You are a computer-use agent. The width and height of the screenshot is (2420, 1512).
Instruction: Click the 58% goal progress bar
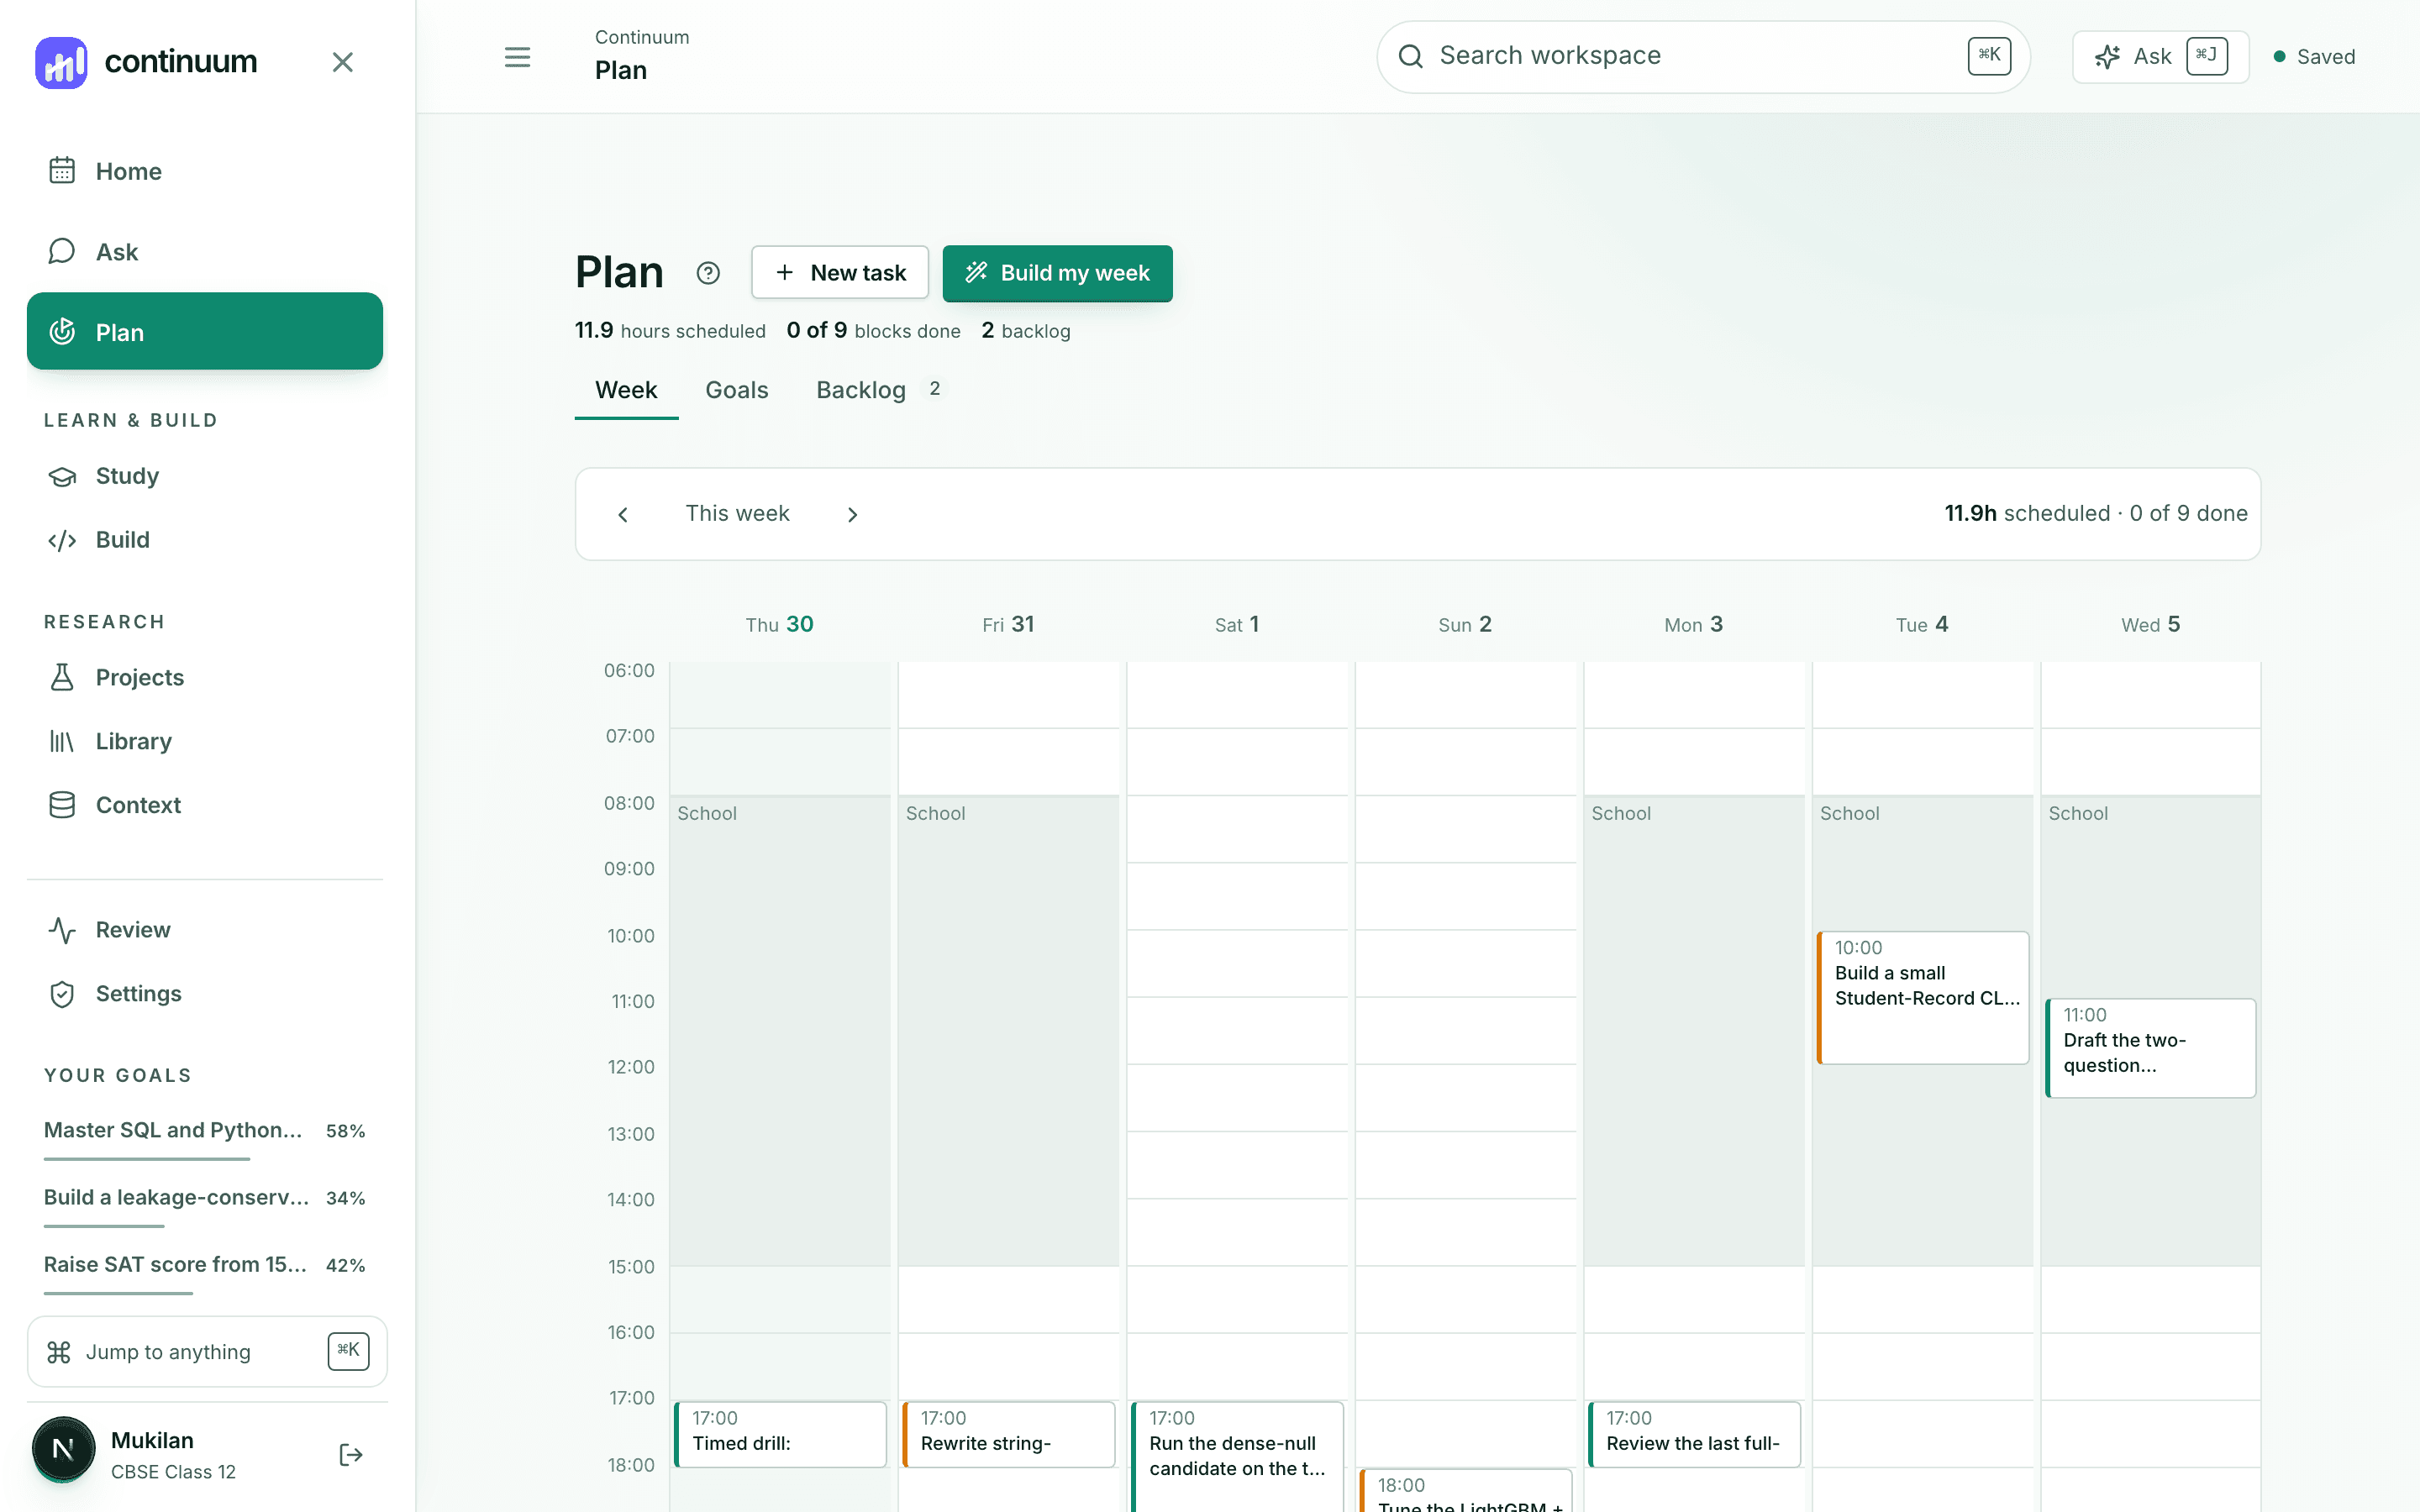(x=147, y=1159)
